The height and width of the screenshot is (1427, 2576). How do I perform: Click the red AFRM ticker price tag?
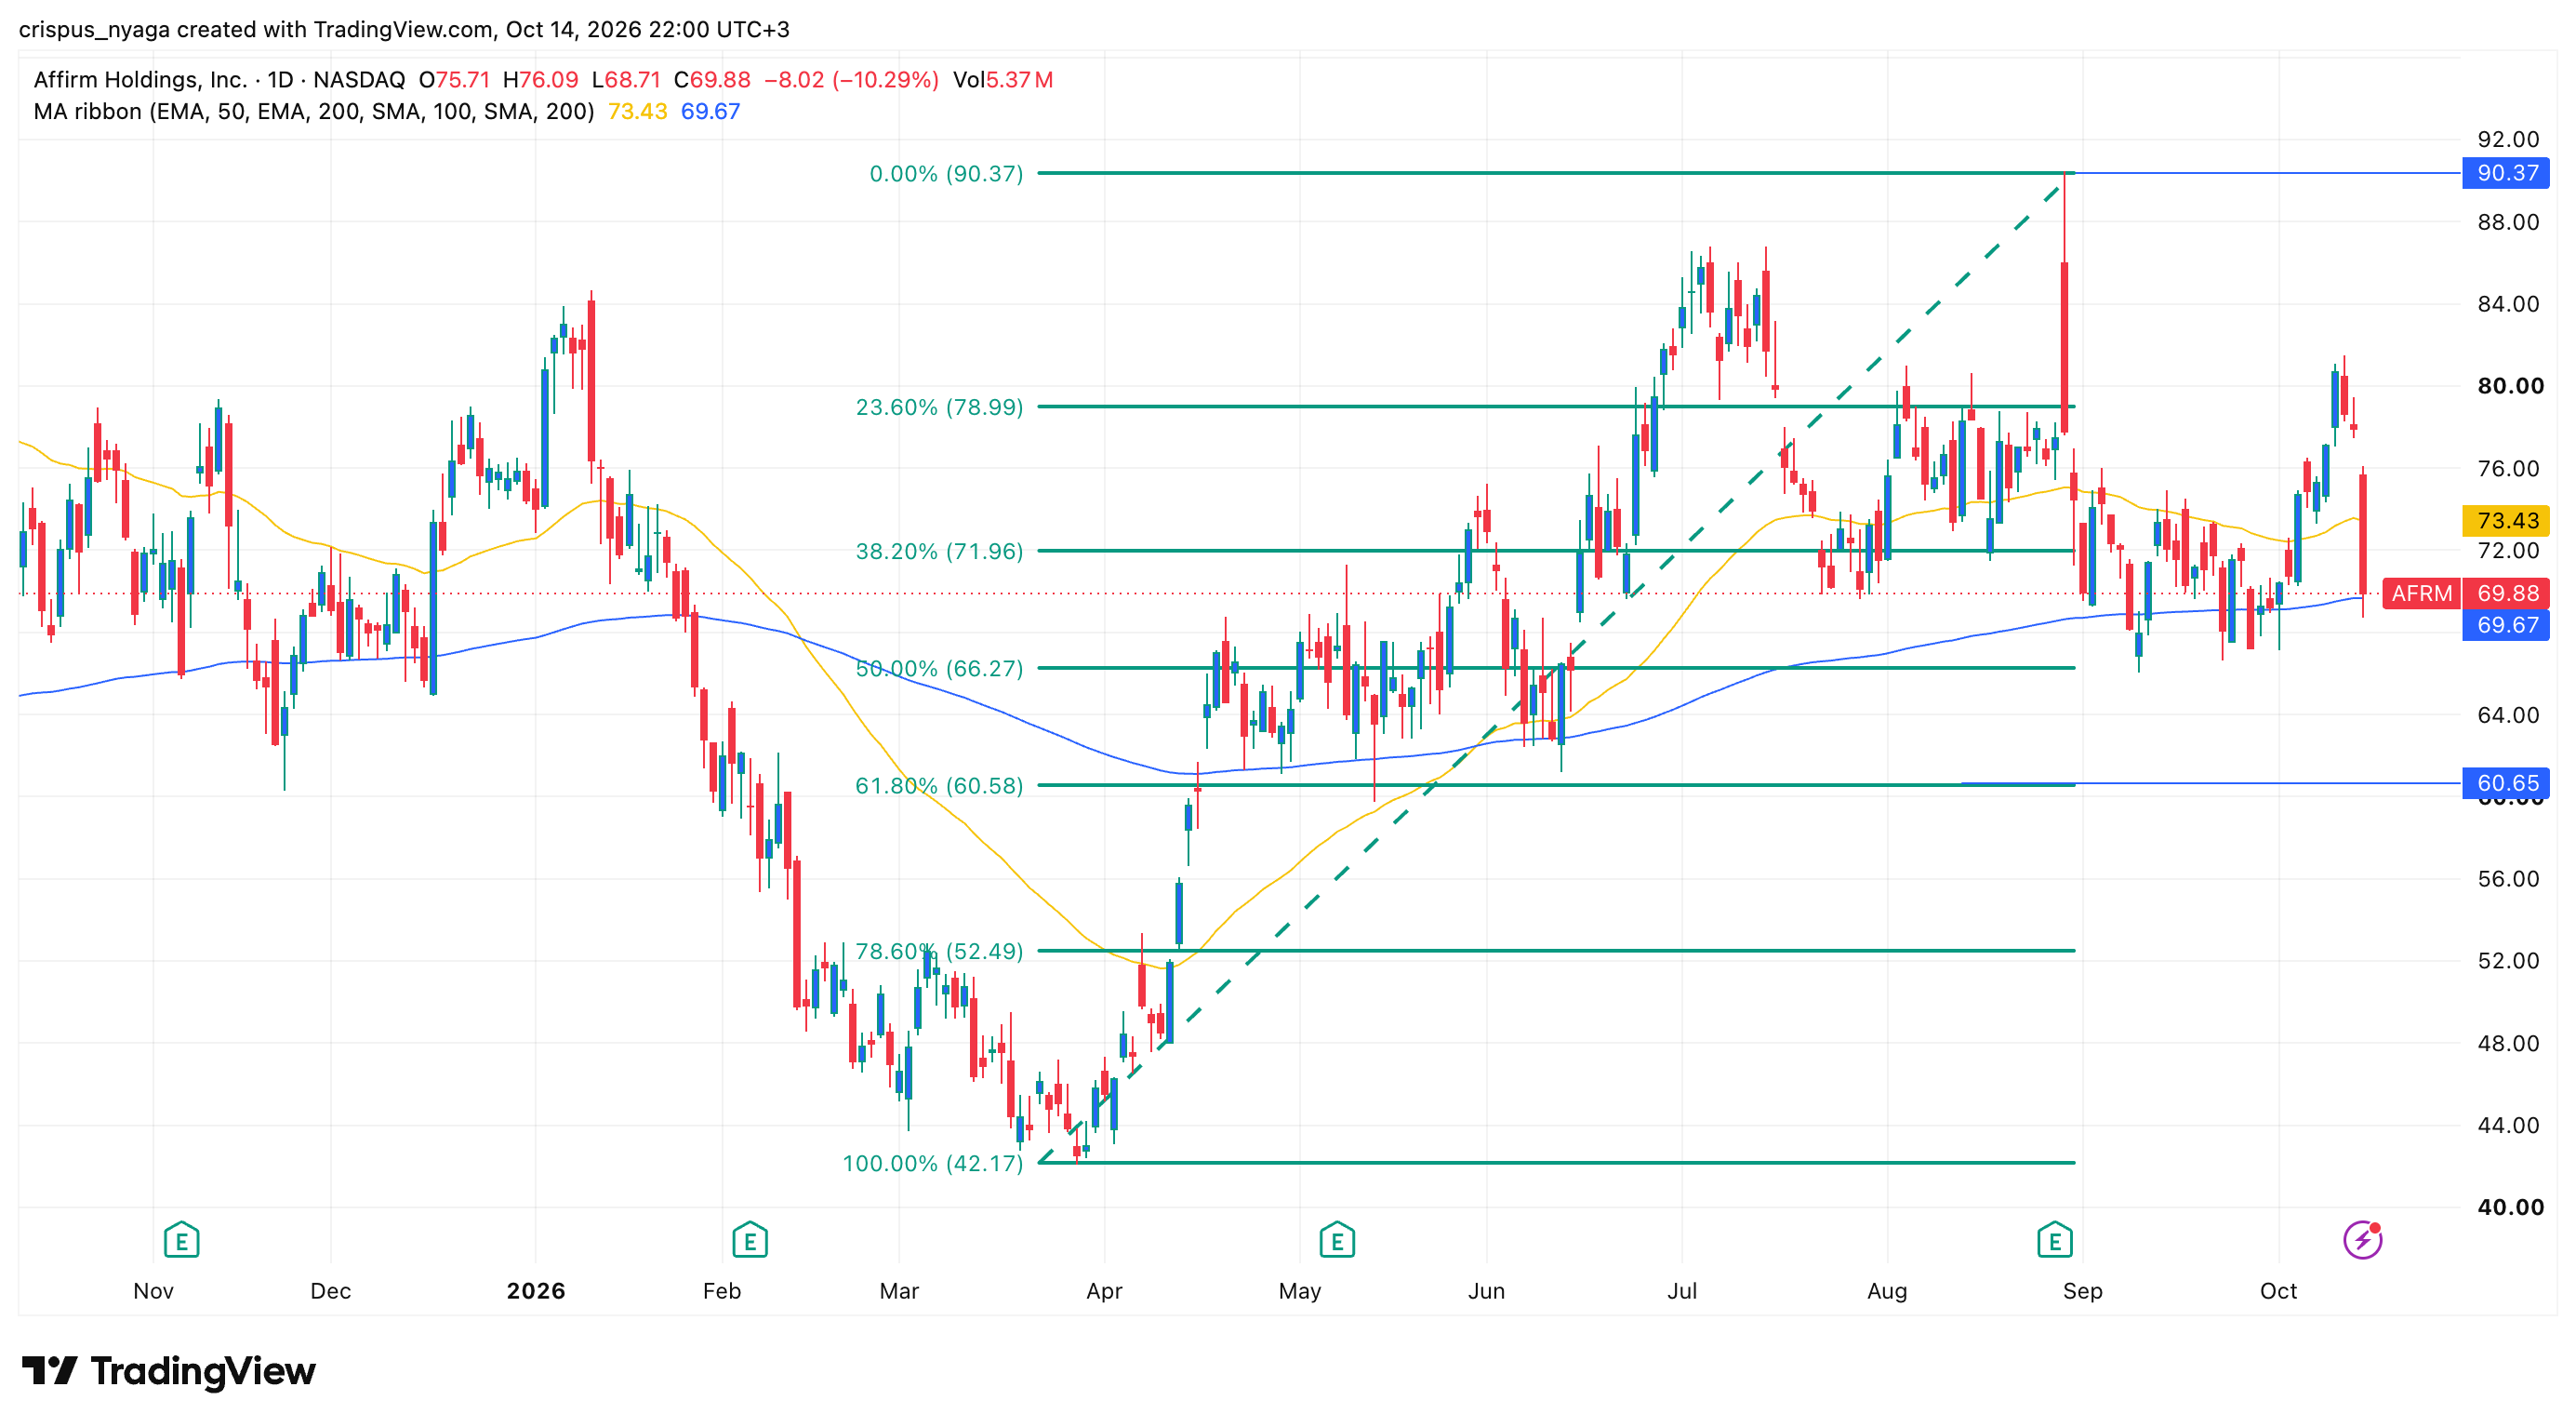pos(2421,593)
